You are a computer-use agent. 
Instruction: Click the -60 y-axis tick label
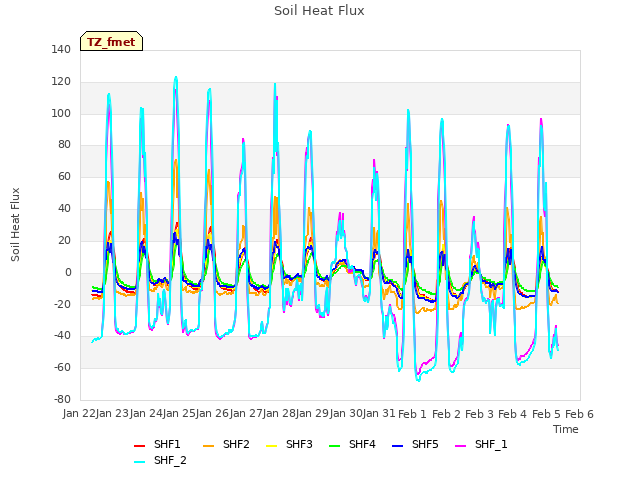[62, 368]
